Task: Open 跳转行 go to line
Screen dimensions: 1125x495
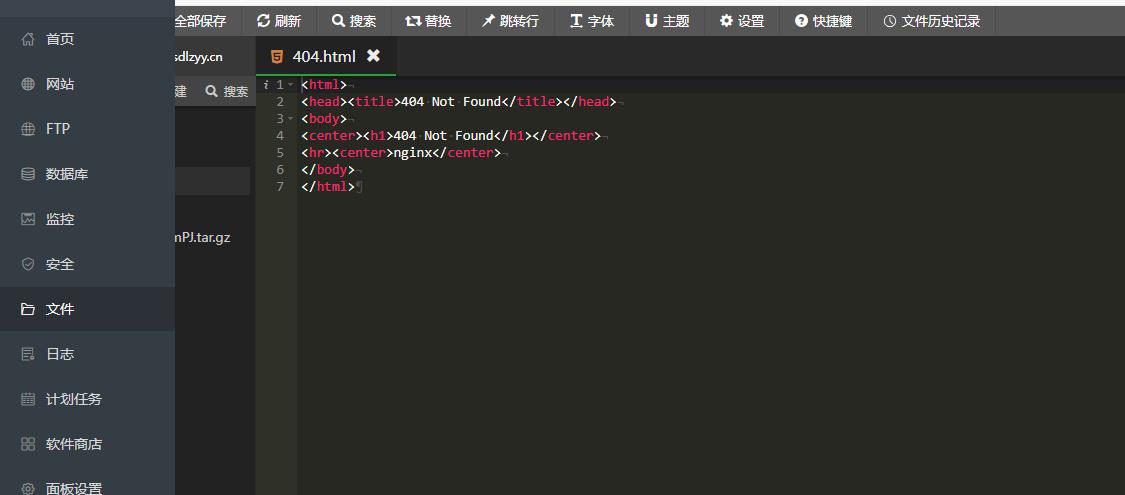Action: pyautogui.click(x=510, y=22)
